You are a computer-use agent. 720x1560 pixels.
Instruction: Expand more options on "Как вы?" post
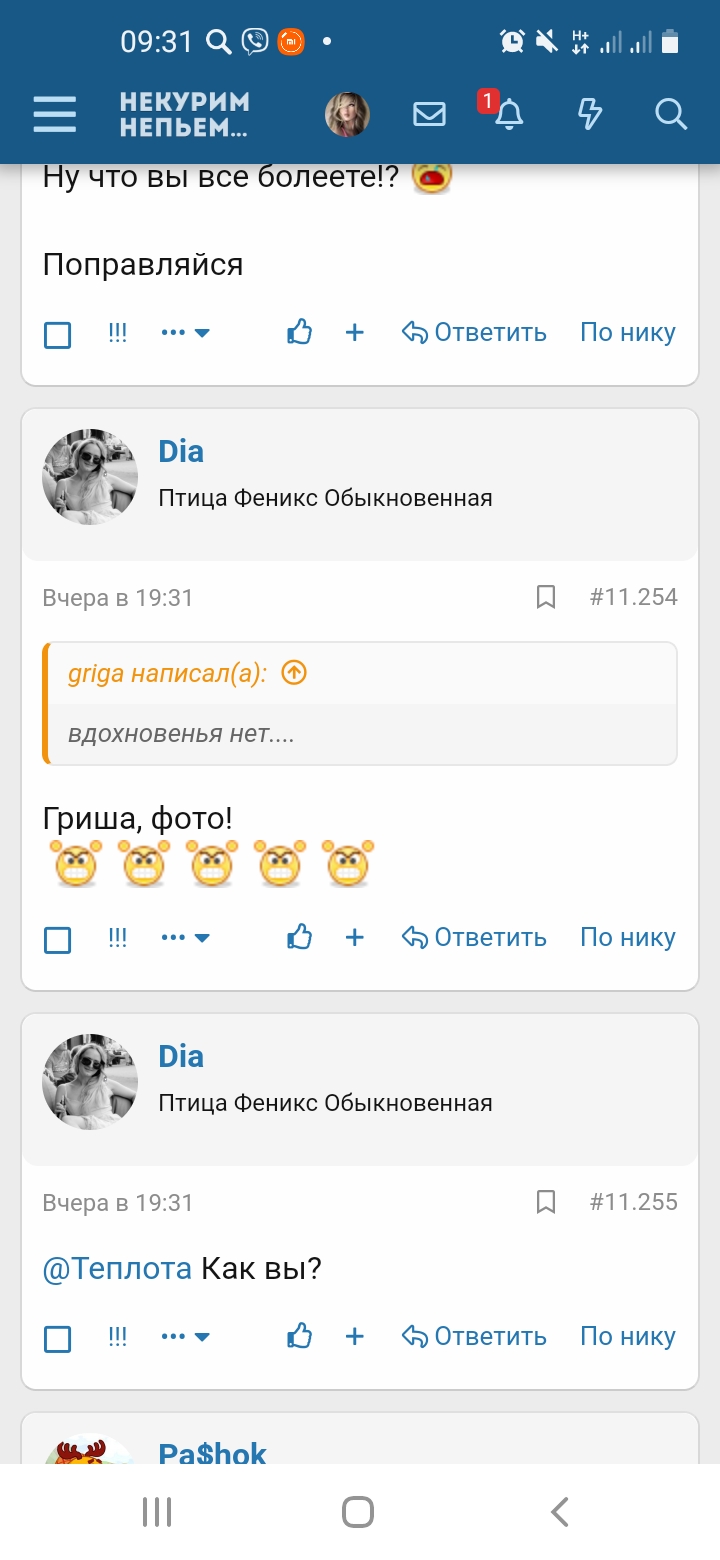click(185, 1337)
